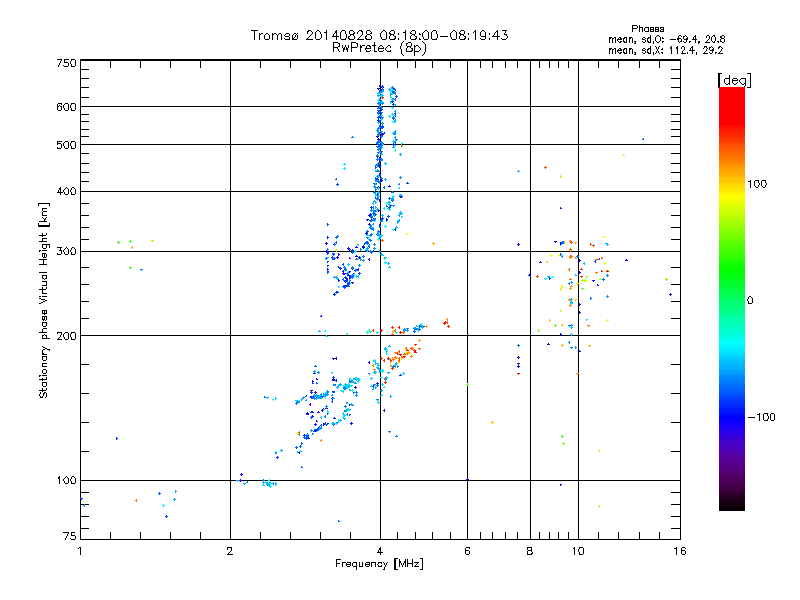
Task: Click the 'mean, sd,O: -69.4, 20.8' statistic
Action: (666, 40)
